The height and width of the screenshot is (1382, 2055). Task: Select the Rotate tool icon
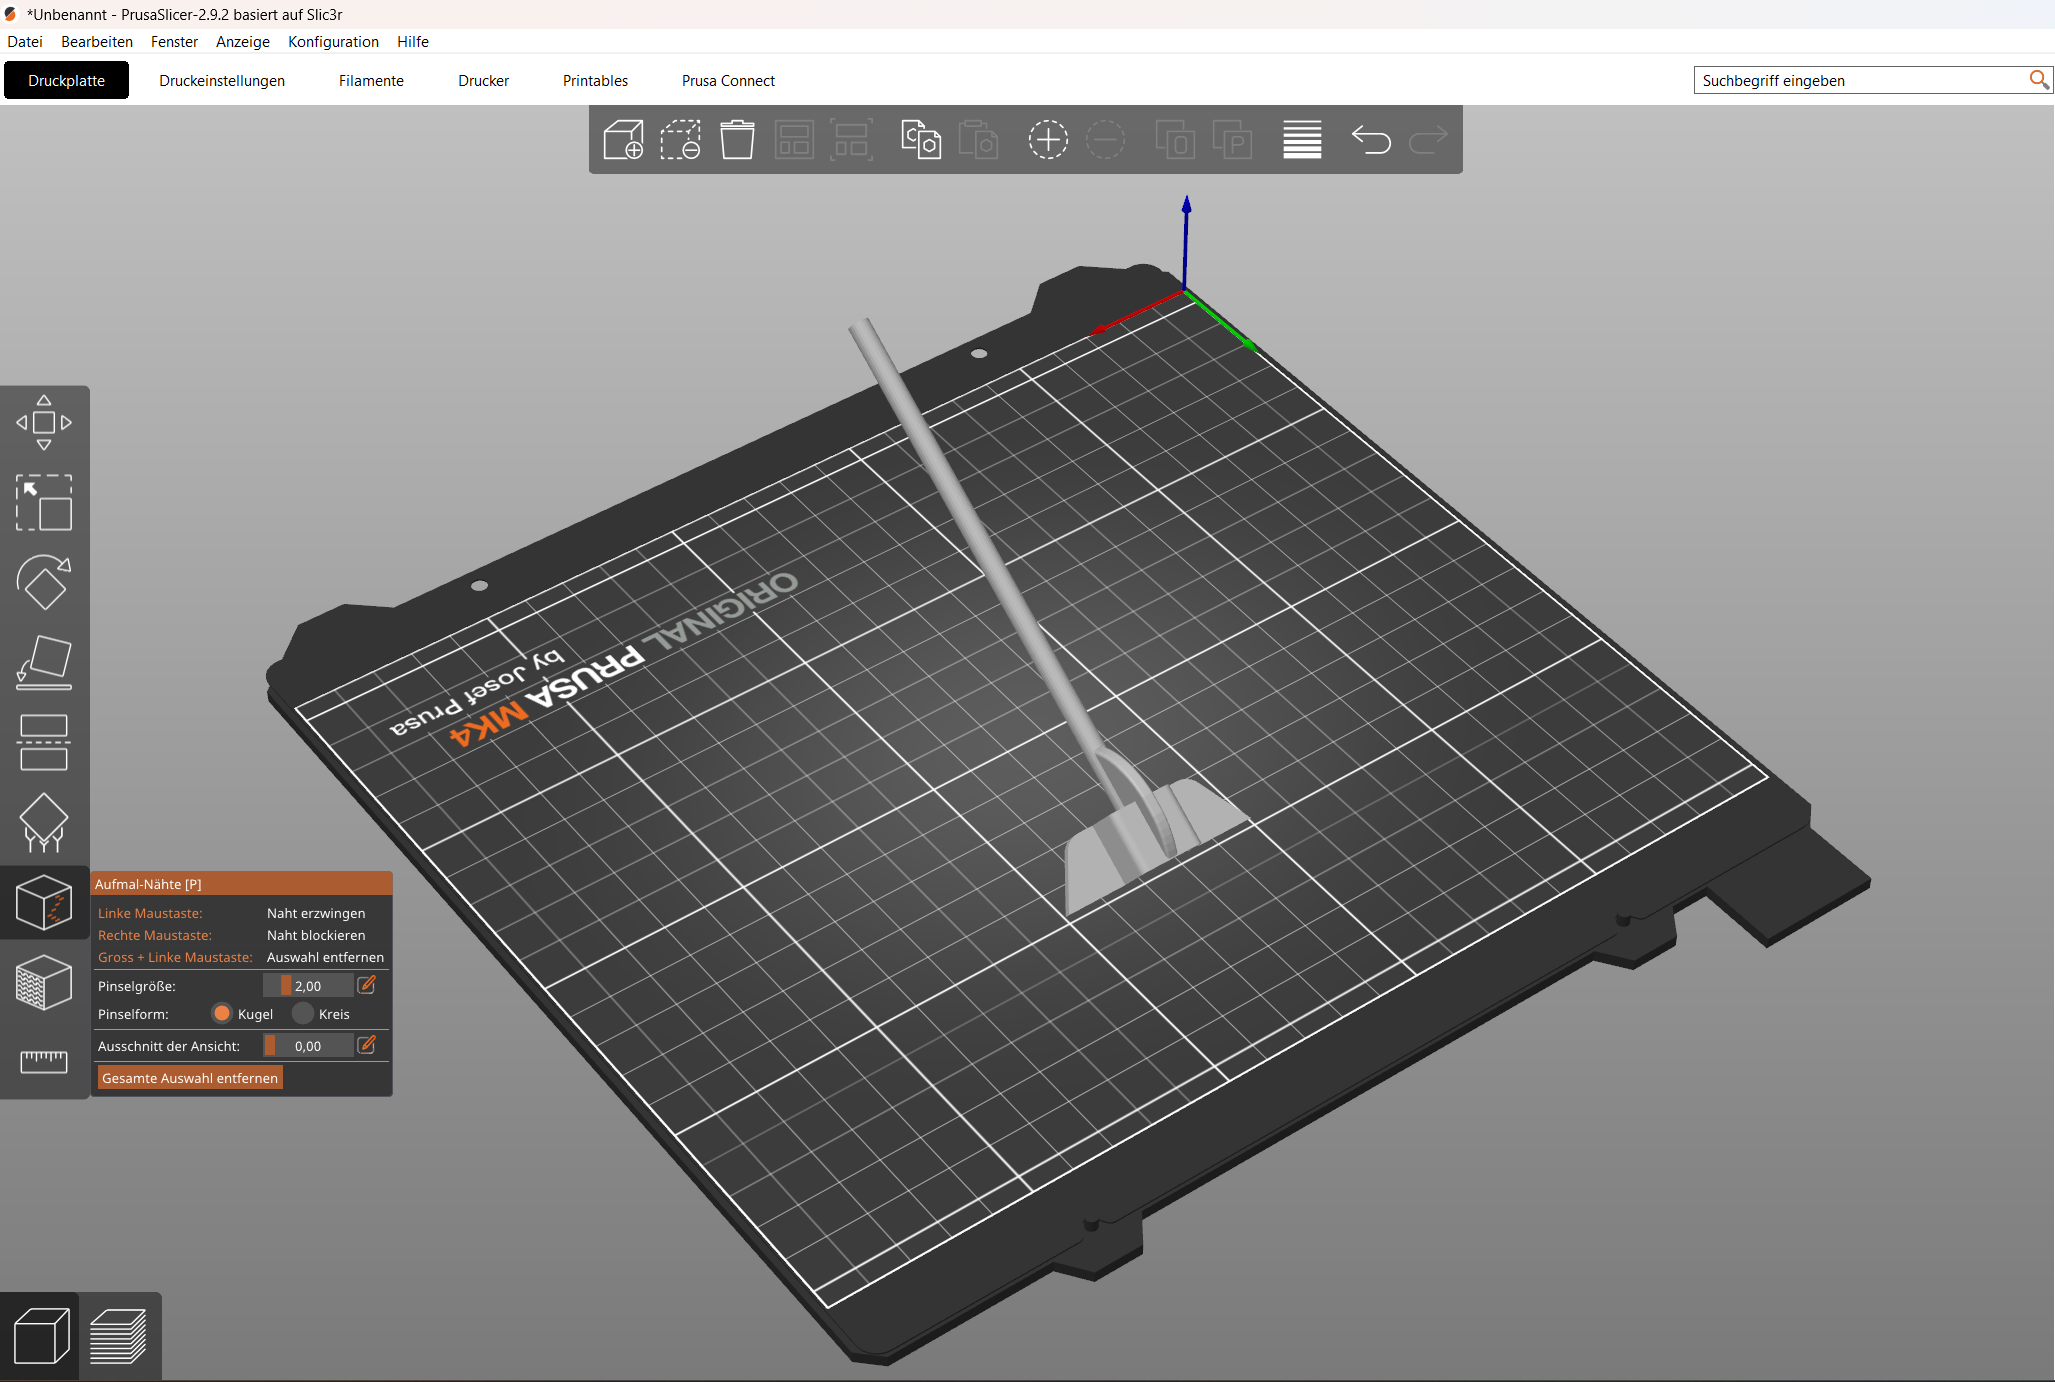[44, 582]
